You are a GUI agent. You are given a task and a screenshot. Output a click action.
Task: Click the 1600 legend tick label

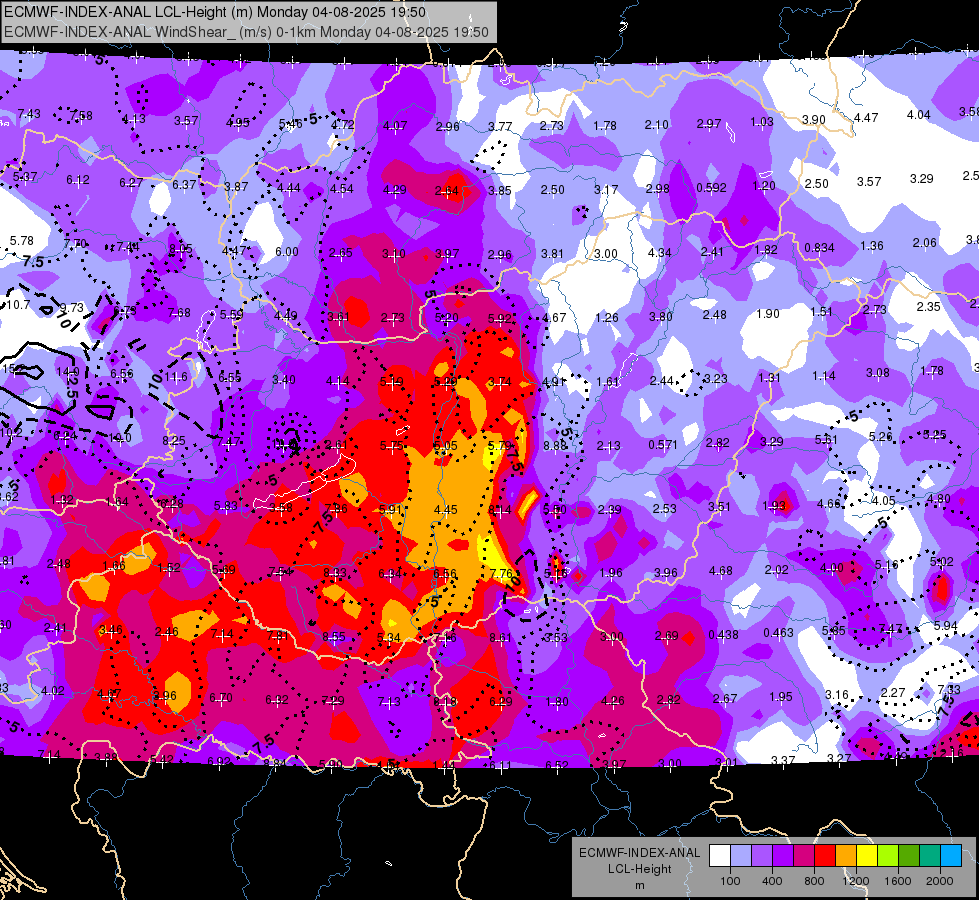[897, 881]
